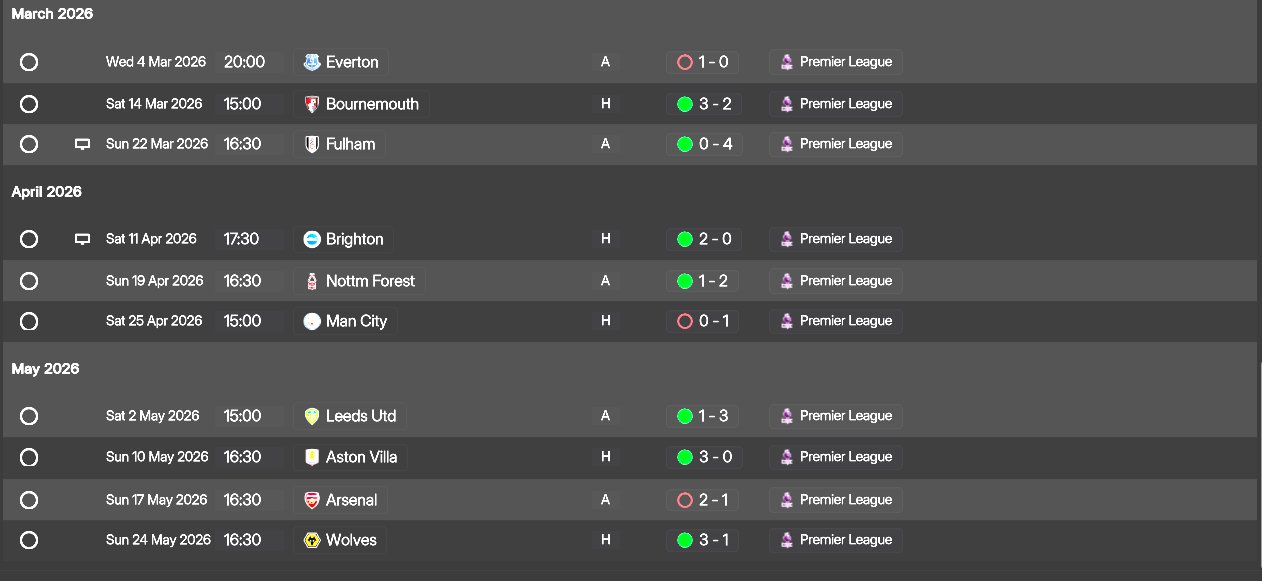Click the Bournemouth club badge icon
The height and width of the screenshot is (581, 1262).
click(312, 104)
